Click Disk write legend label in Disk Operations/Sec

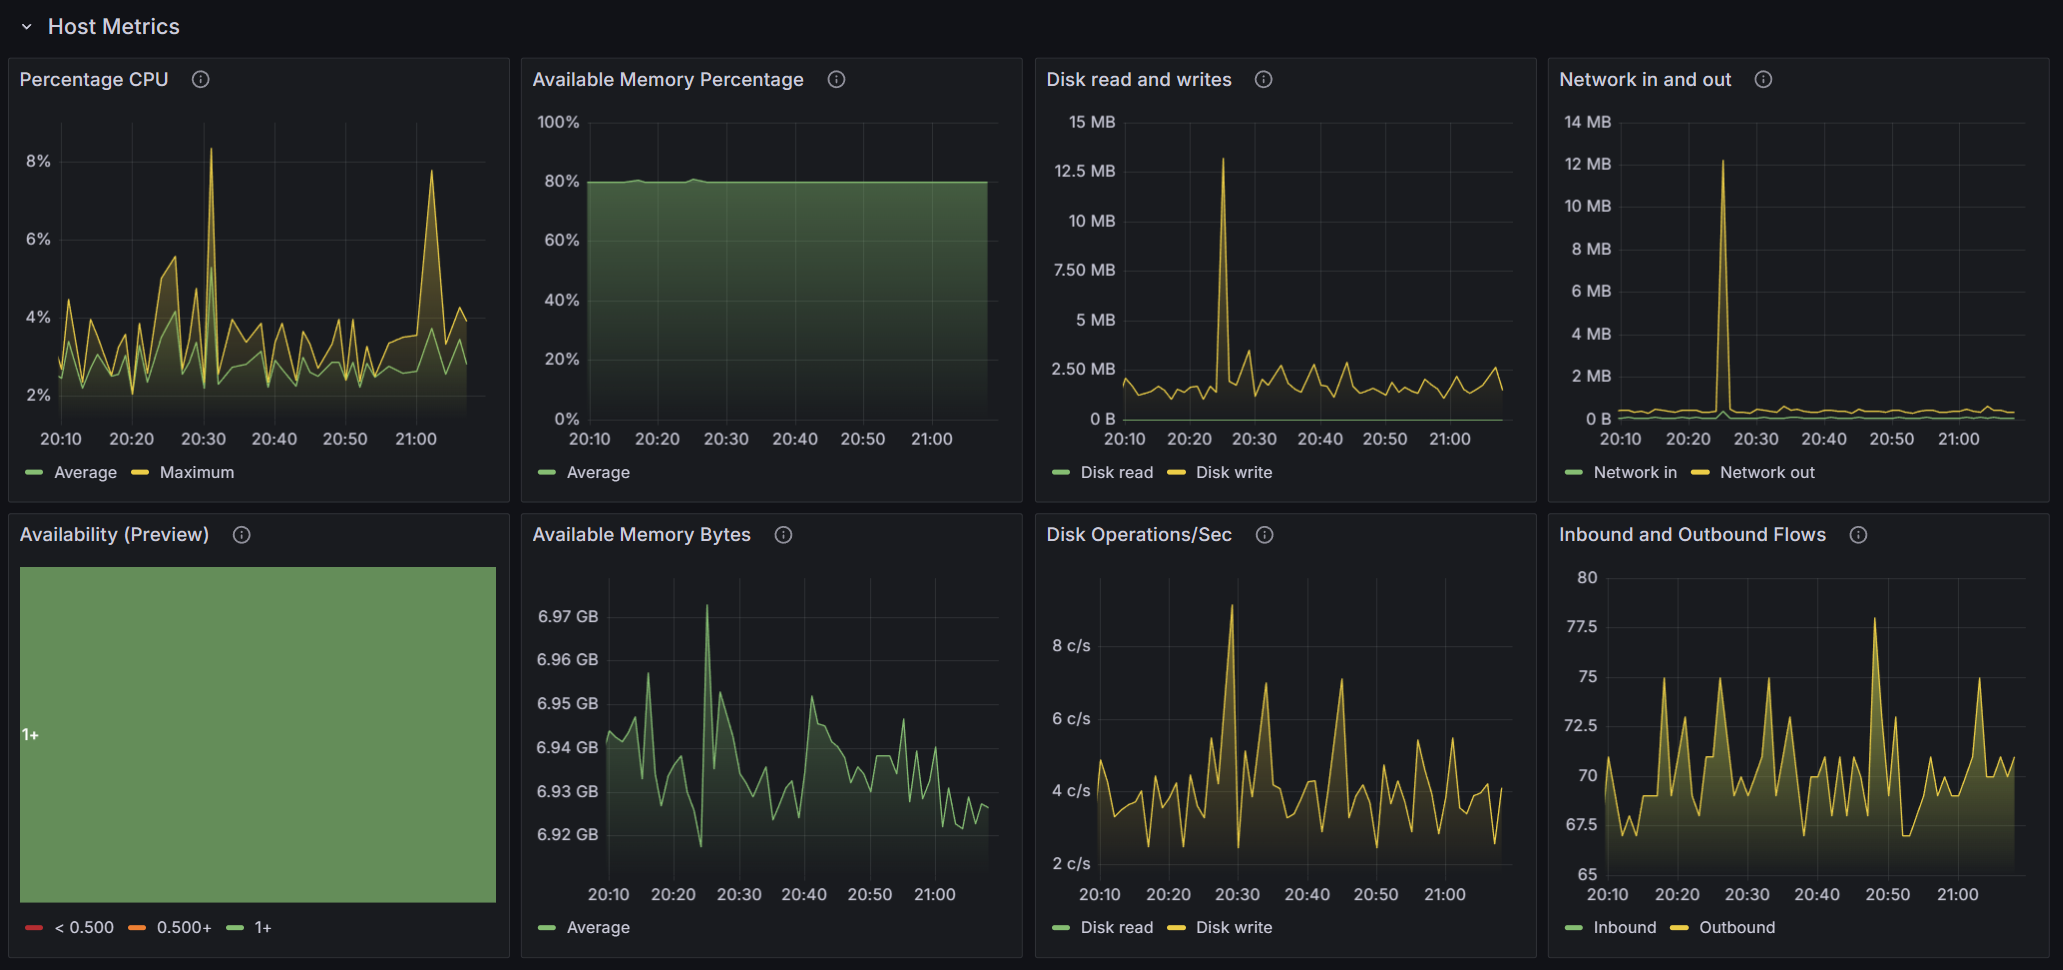(x=1234, y=928)
